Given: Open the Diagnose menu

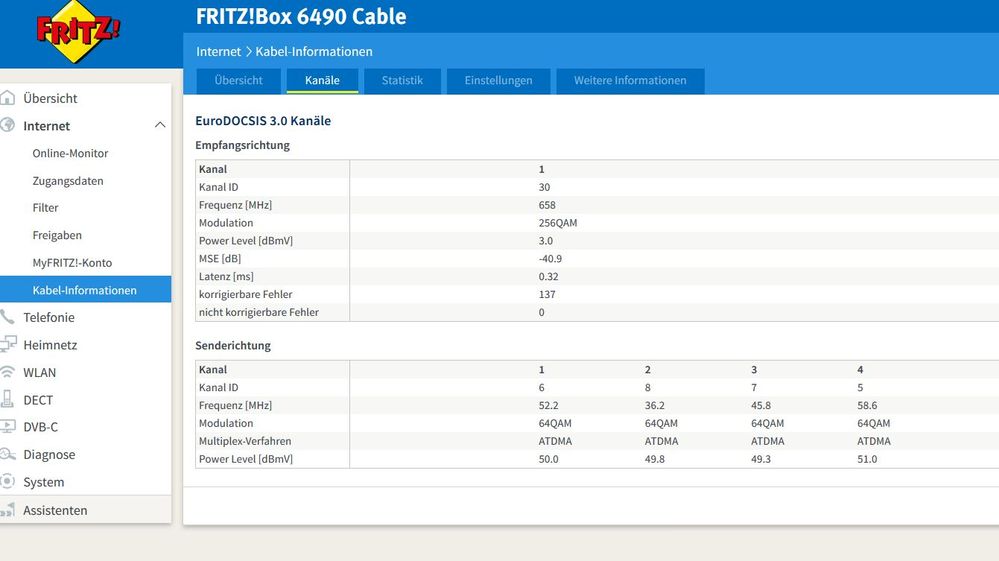Looking at the screenshot, I should click(49, 455).
